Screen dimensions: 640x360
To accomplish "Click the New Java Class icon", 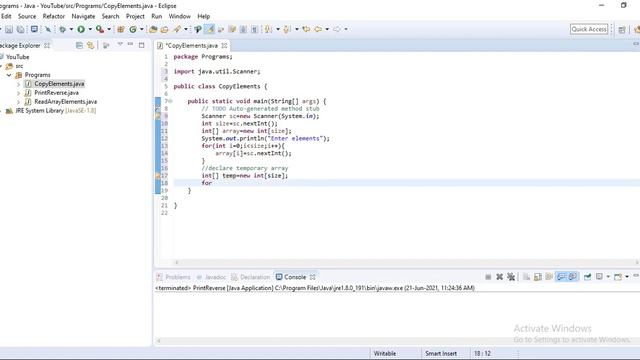I will click(x=133, y=29).
